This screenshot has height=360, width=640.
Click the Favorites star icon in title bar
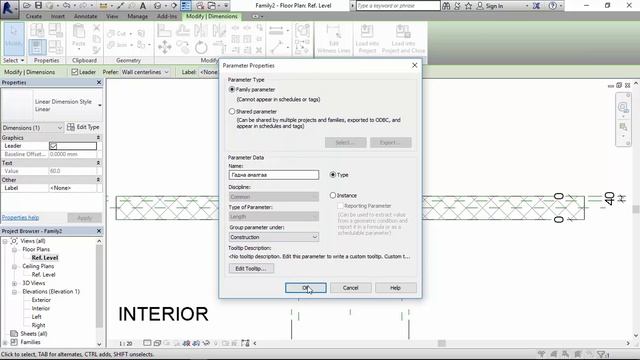click(x=469, y=6)
